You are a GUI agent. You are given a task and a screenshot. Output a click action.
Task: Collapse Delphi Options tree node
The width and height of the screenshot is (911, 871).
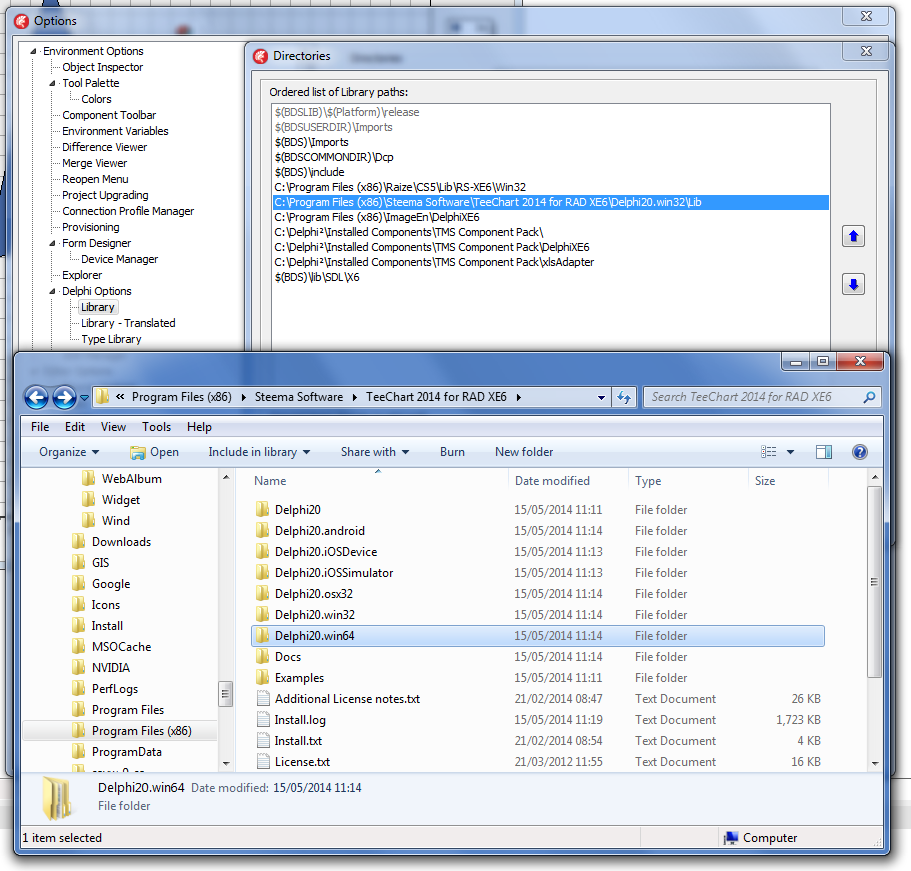click(x=53, y=291)
